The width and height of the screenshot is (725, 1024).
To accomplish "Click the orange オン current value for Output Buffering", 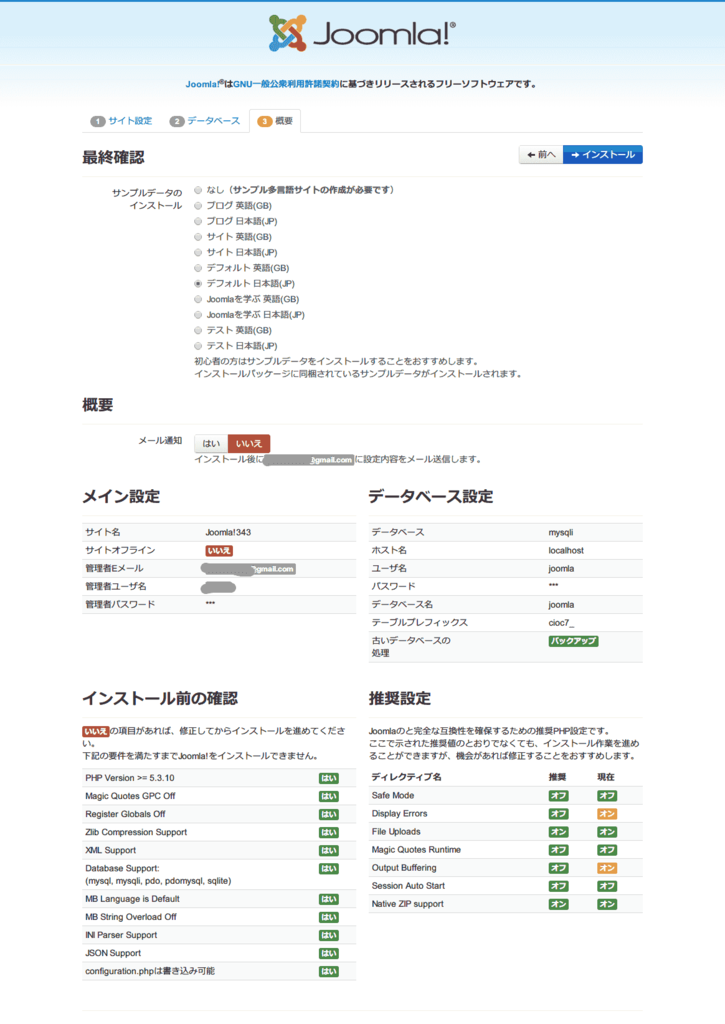I will pyautogui.click(x=607, y=869).
